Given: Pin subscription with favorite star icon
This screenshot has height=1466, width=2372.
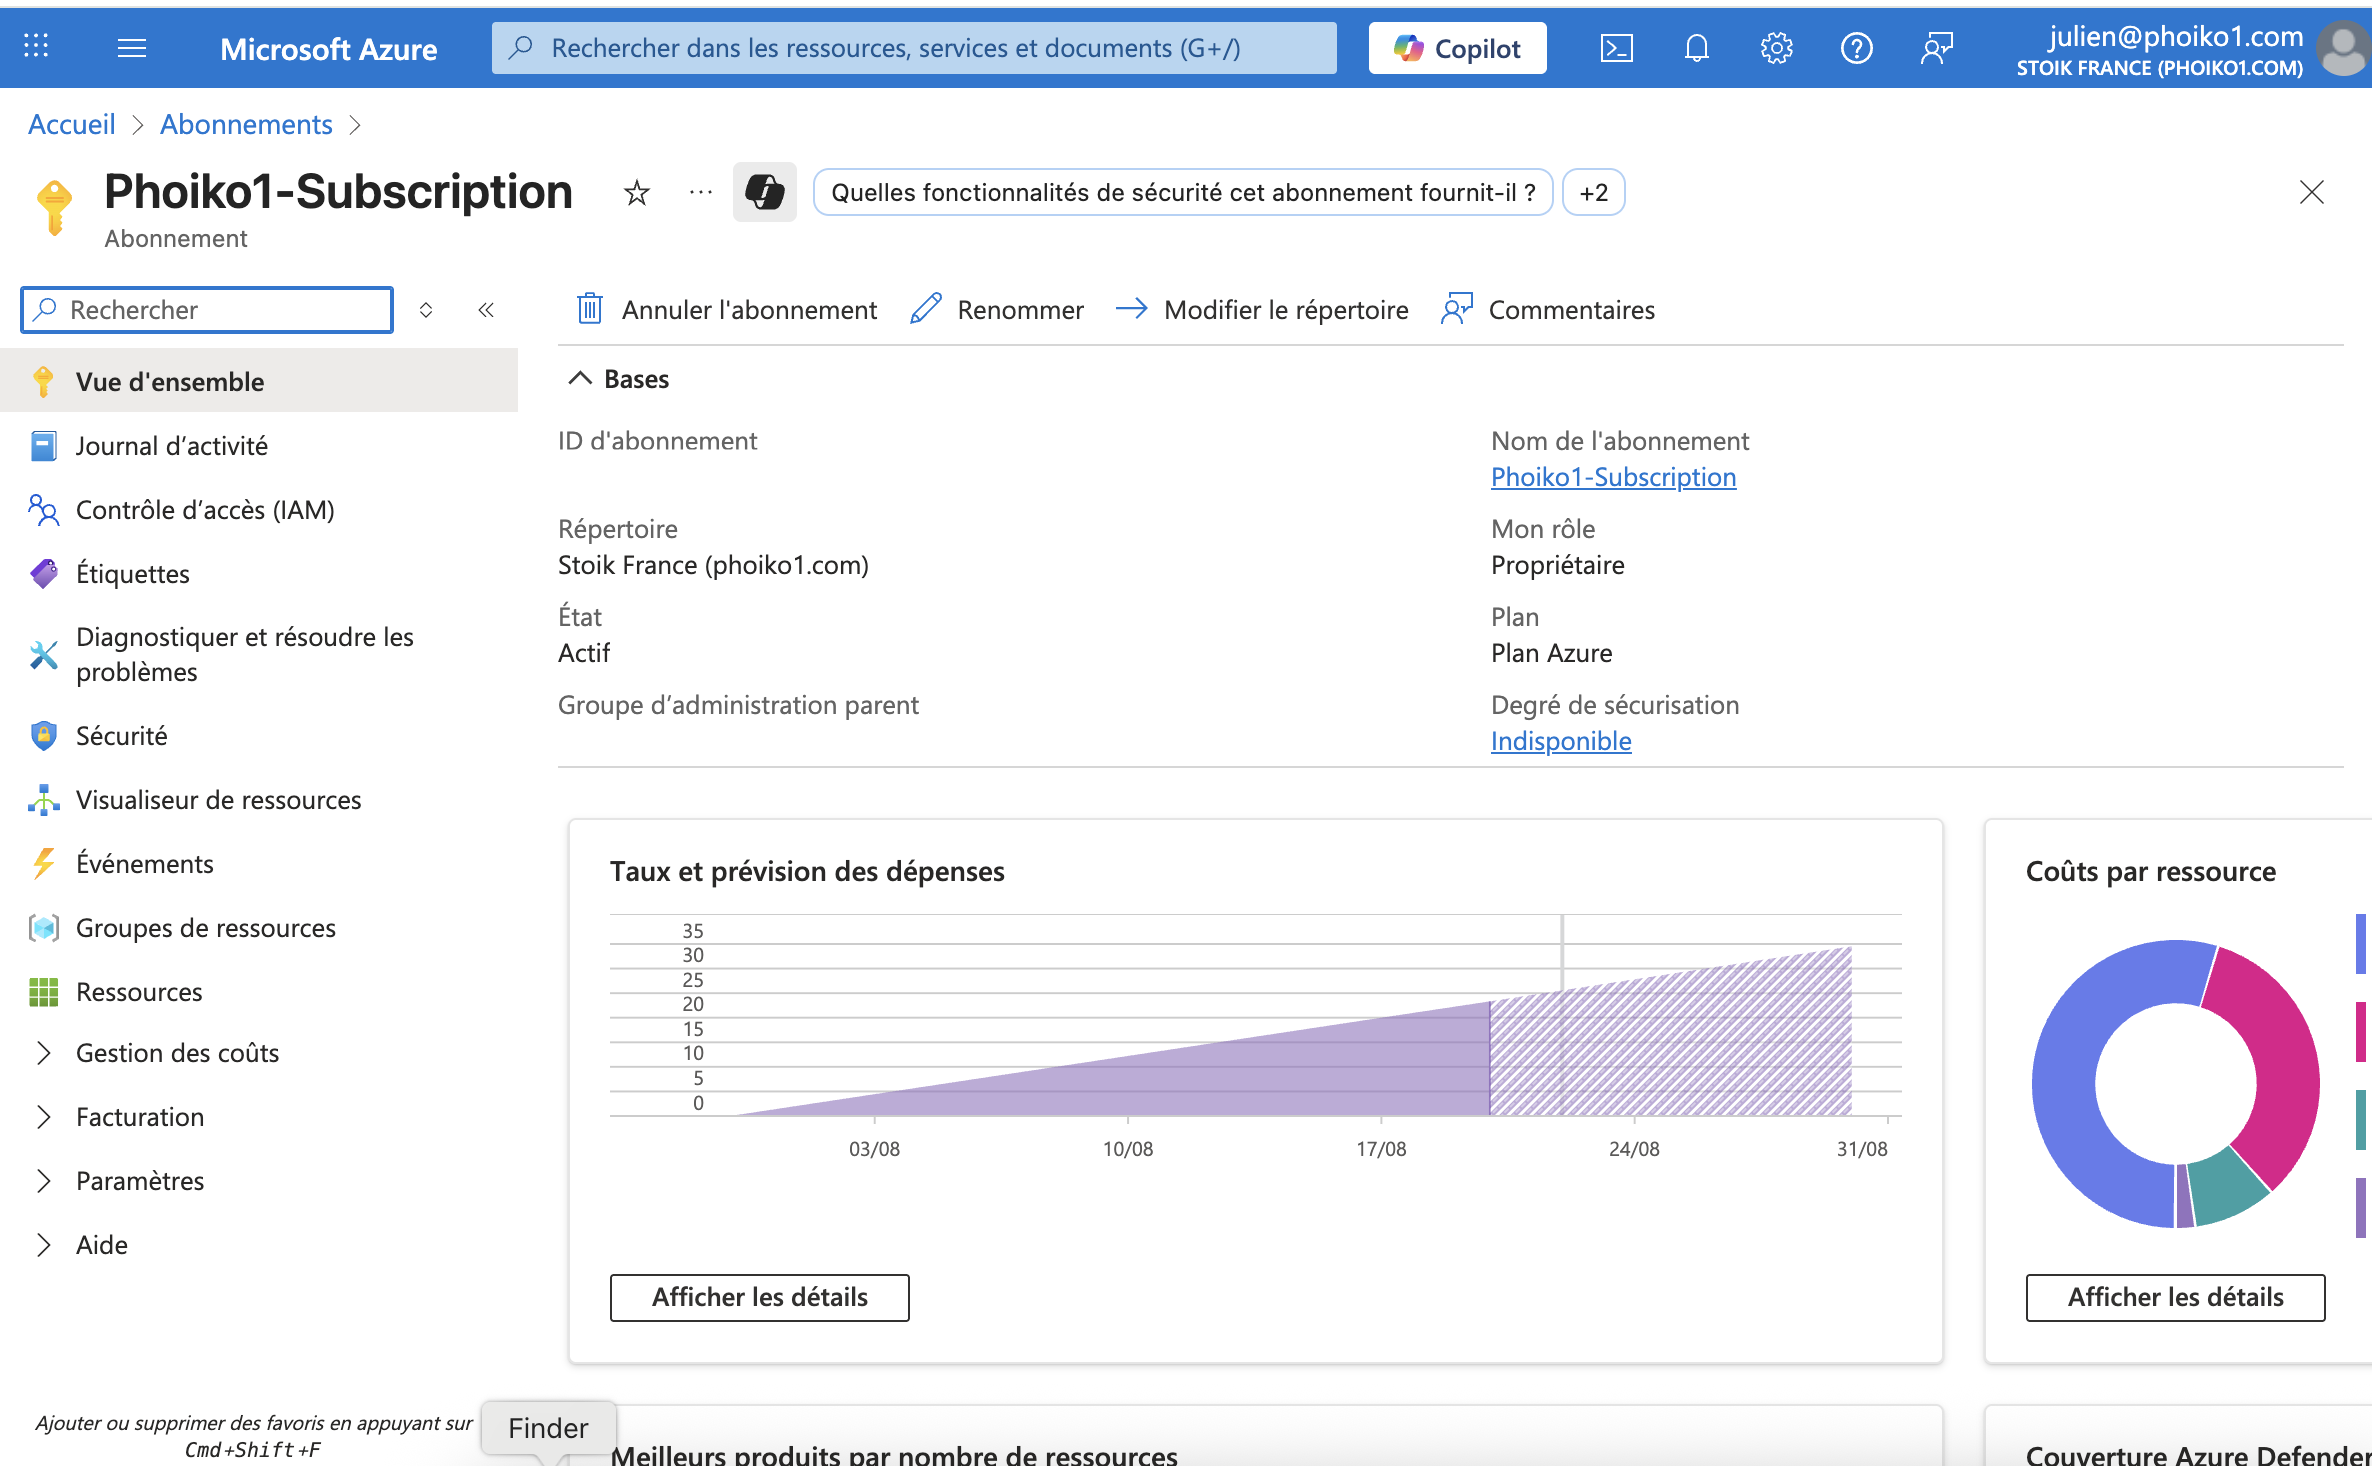Looking at the screenshot, I should tap(636, 192).
